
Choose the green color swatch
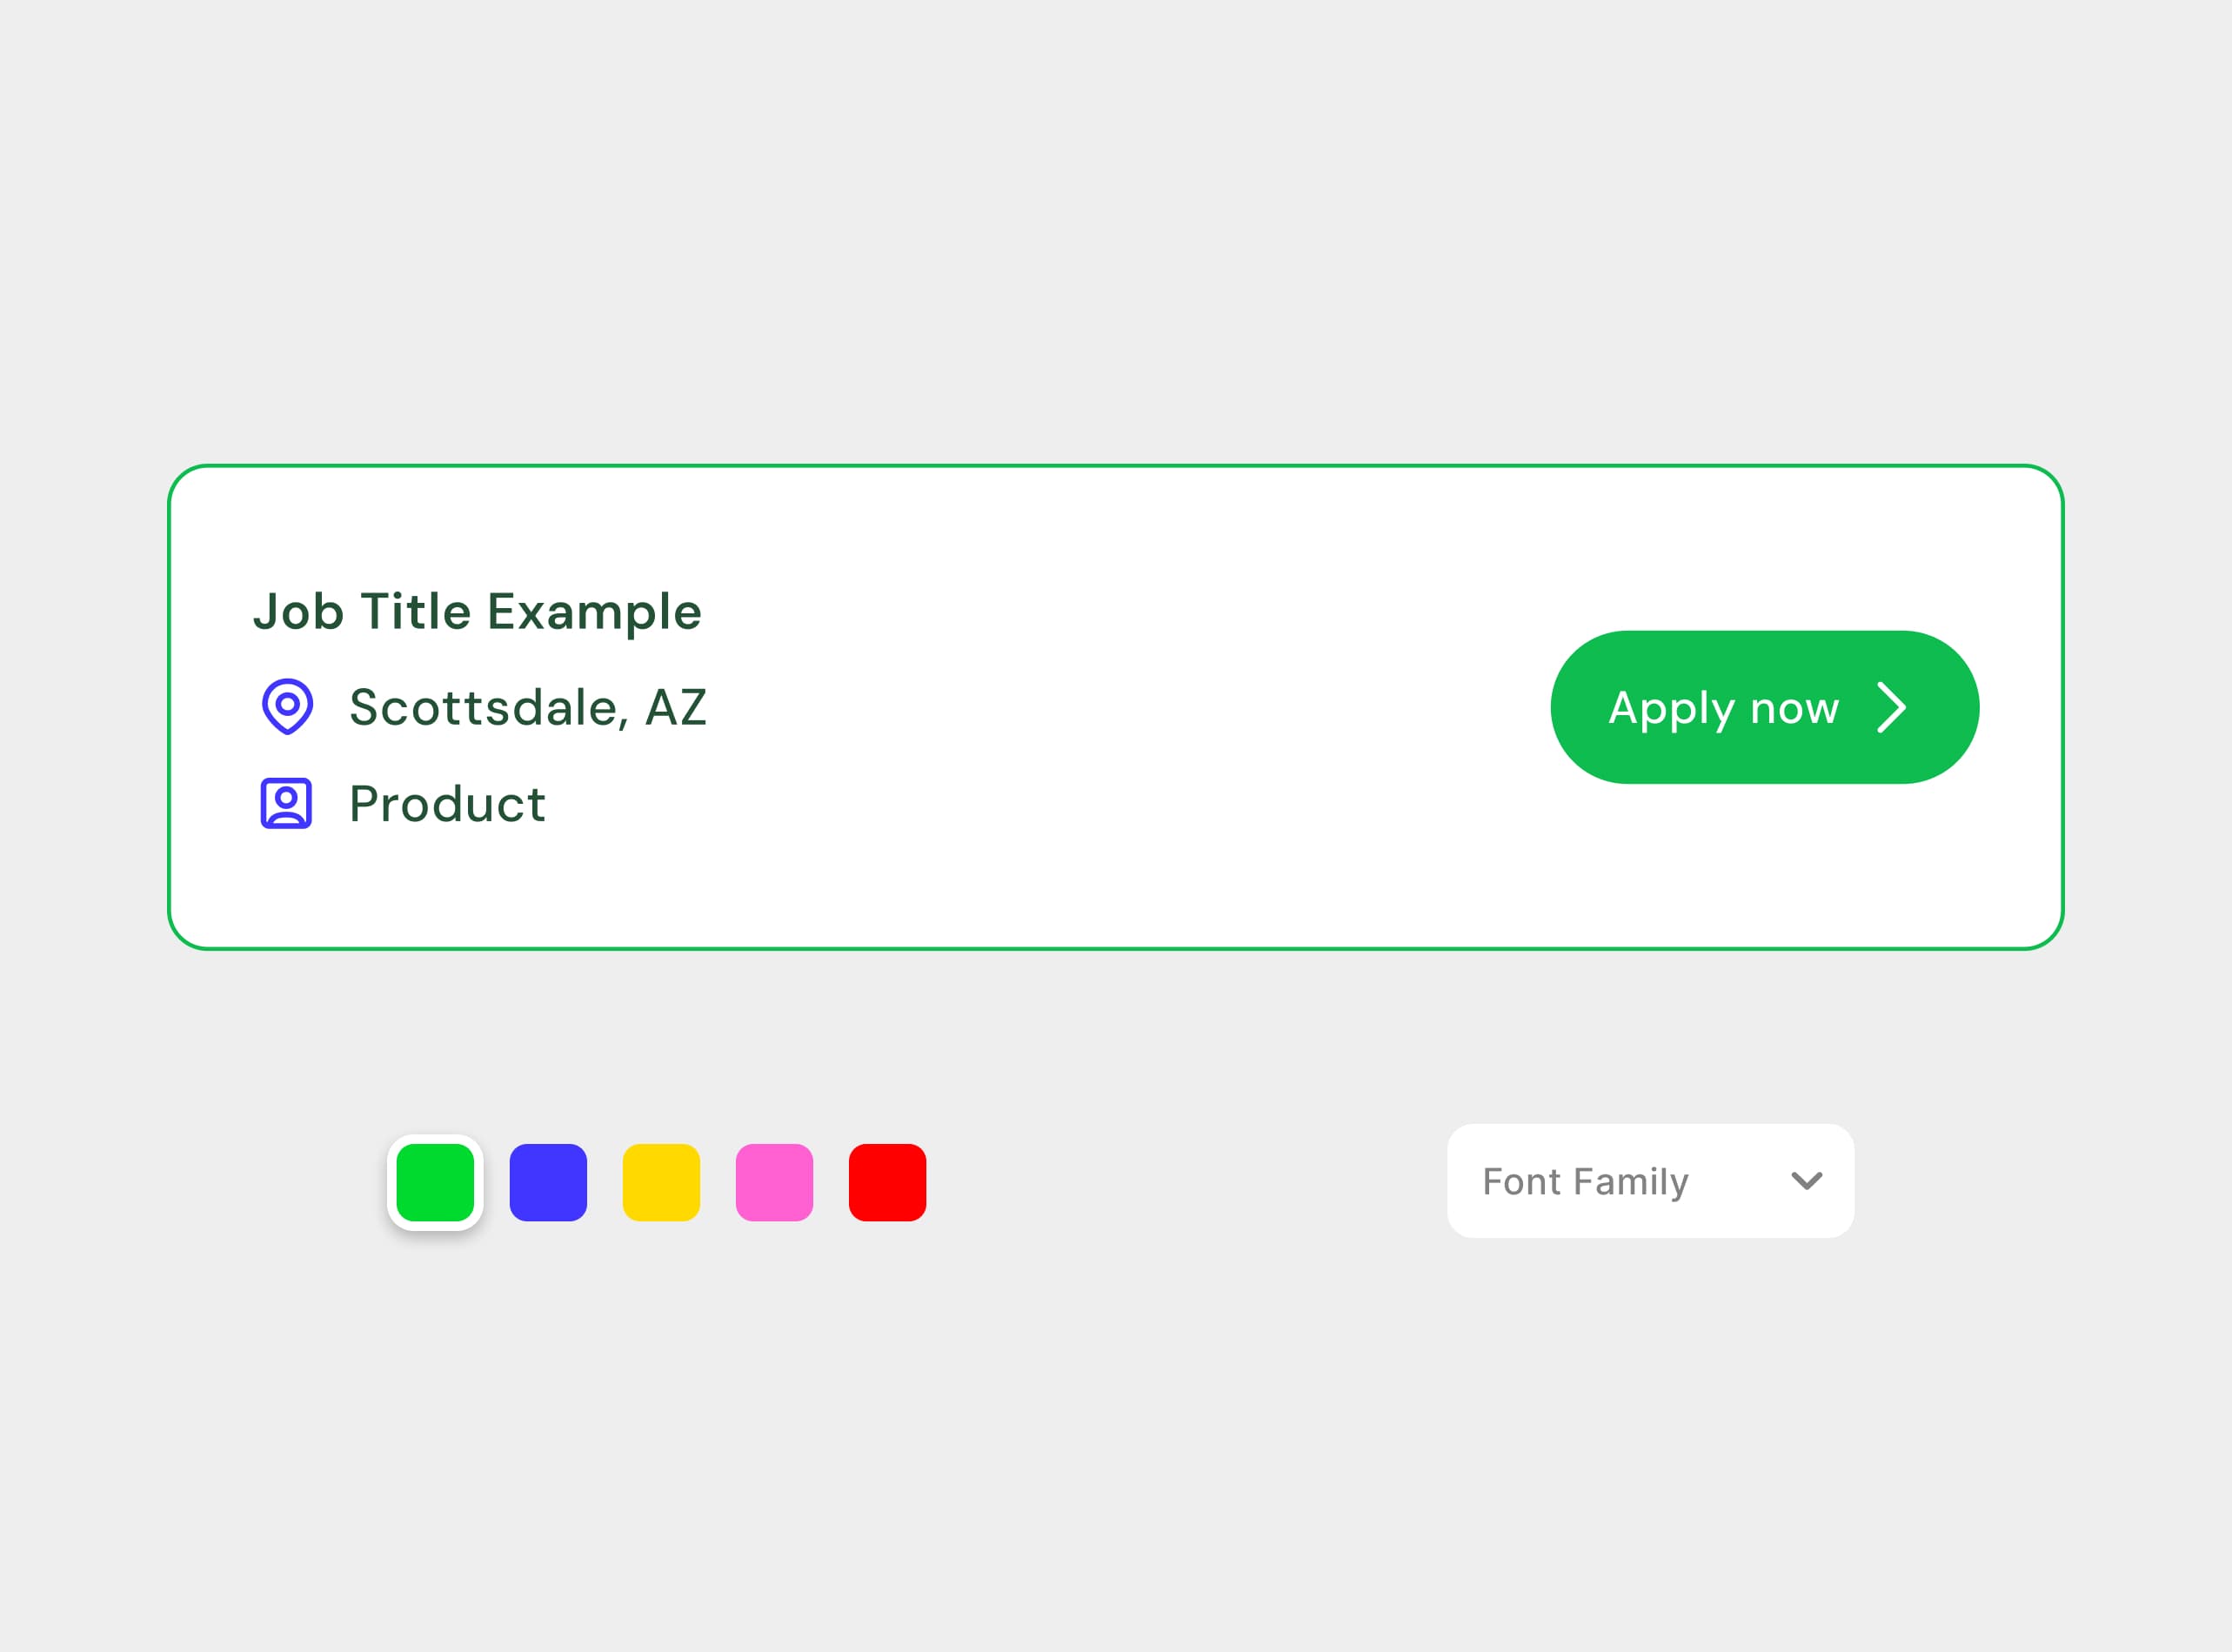coord(435,1182)
